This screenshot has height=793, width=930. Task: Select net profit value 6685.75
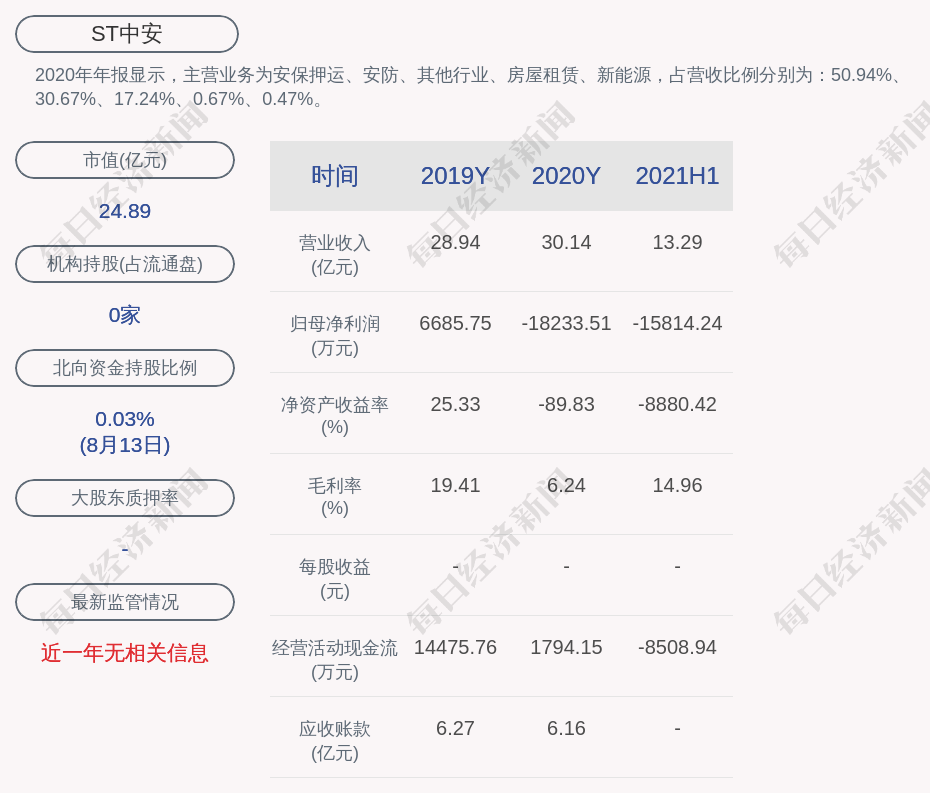[455, 323]
